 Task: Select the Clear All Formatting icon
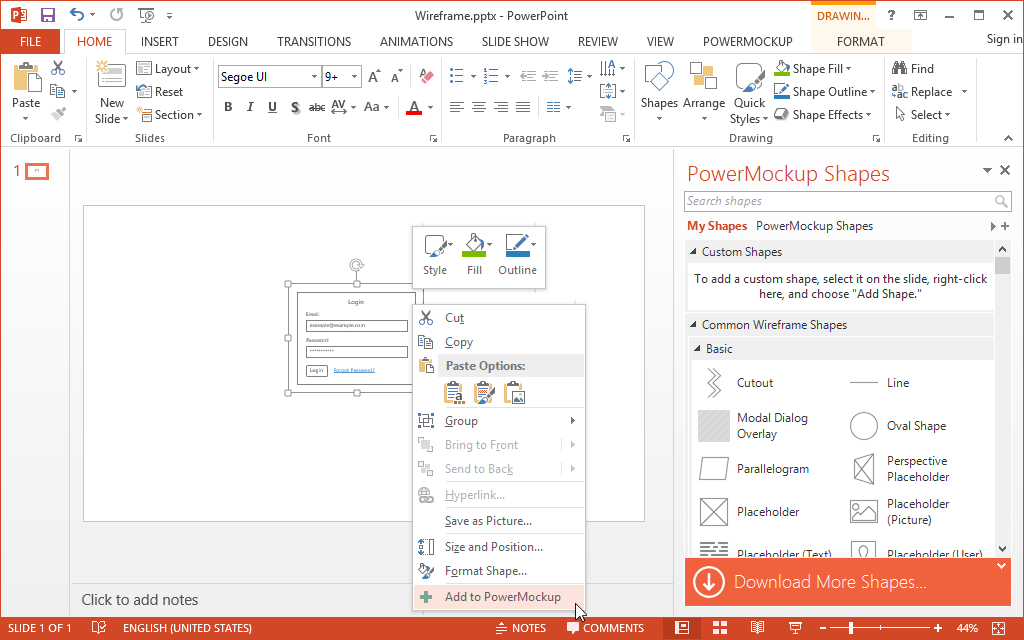pyautogui.click(x=427, y=77)
